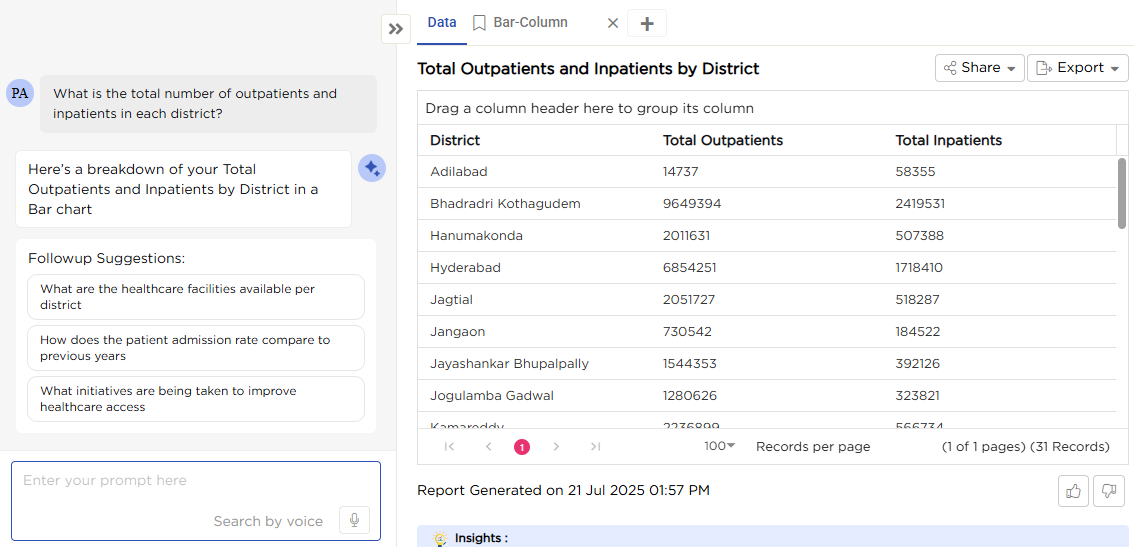Click the user question chat message
Screen dimensions: 1140x547
pos(209,104)
